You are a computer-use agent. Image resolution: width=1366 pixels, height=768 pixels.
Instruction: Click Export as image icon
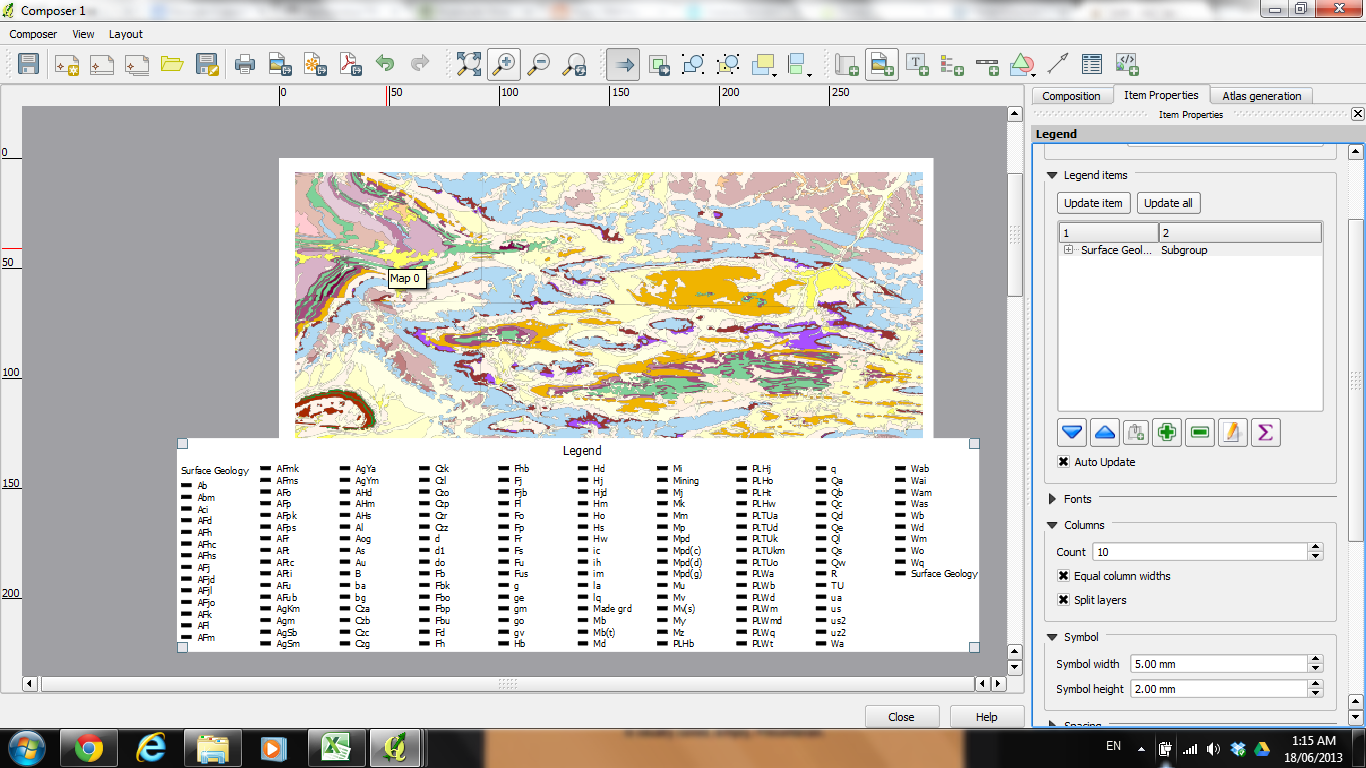click(x=280, y=65)
